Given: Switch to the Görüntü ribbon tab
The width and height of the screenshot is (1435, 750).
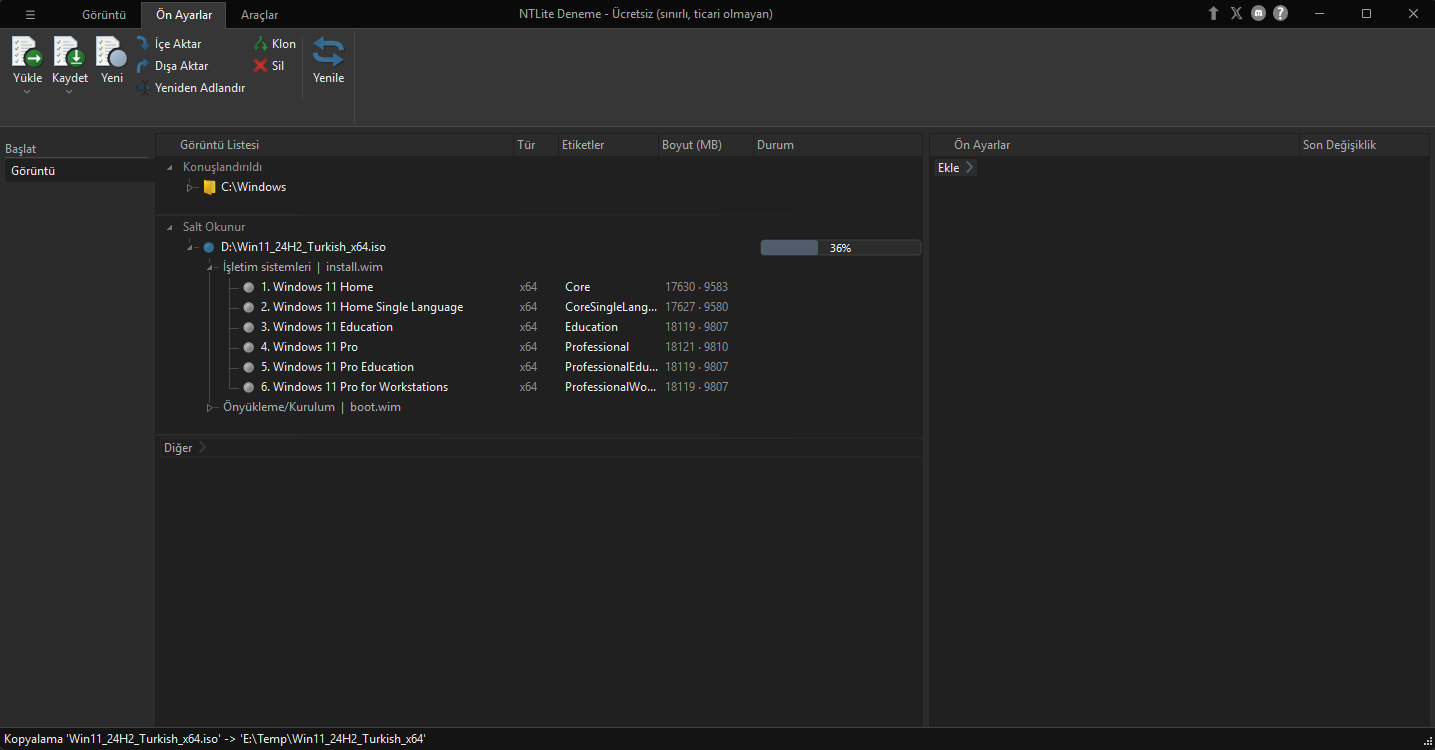Looking at the screenshot, I should point(104,15).
